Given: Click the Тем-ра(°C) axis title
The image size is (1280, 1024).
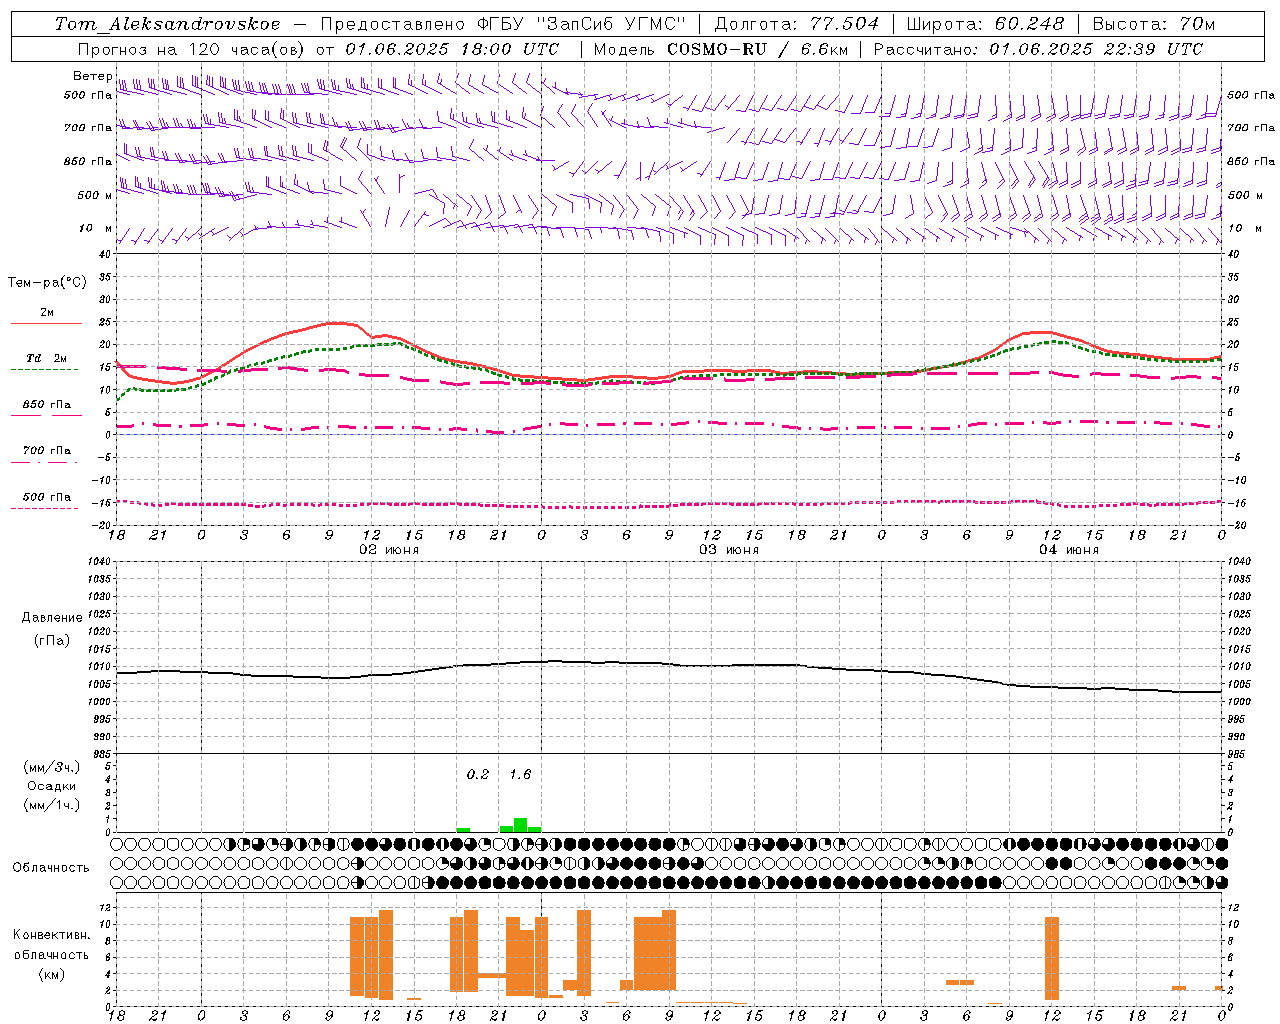Looking at the screenshot, I should click(47, 282).
